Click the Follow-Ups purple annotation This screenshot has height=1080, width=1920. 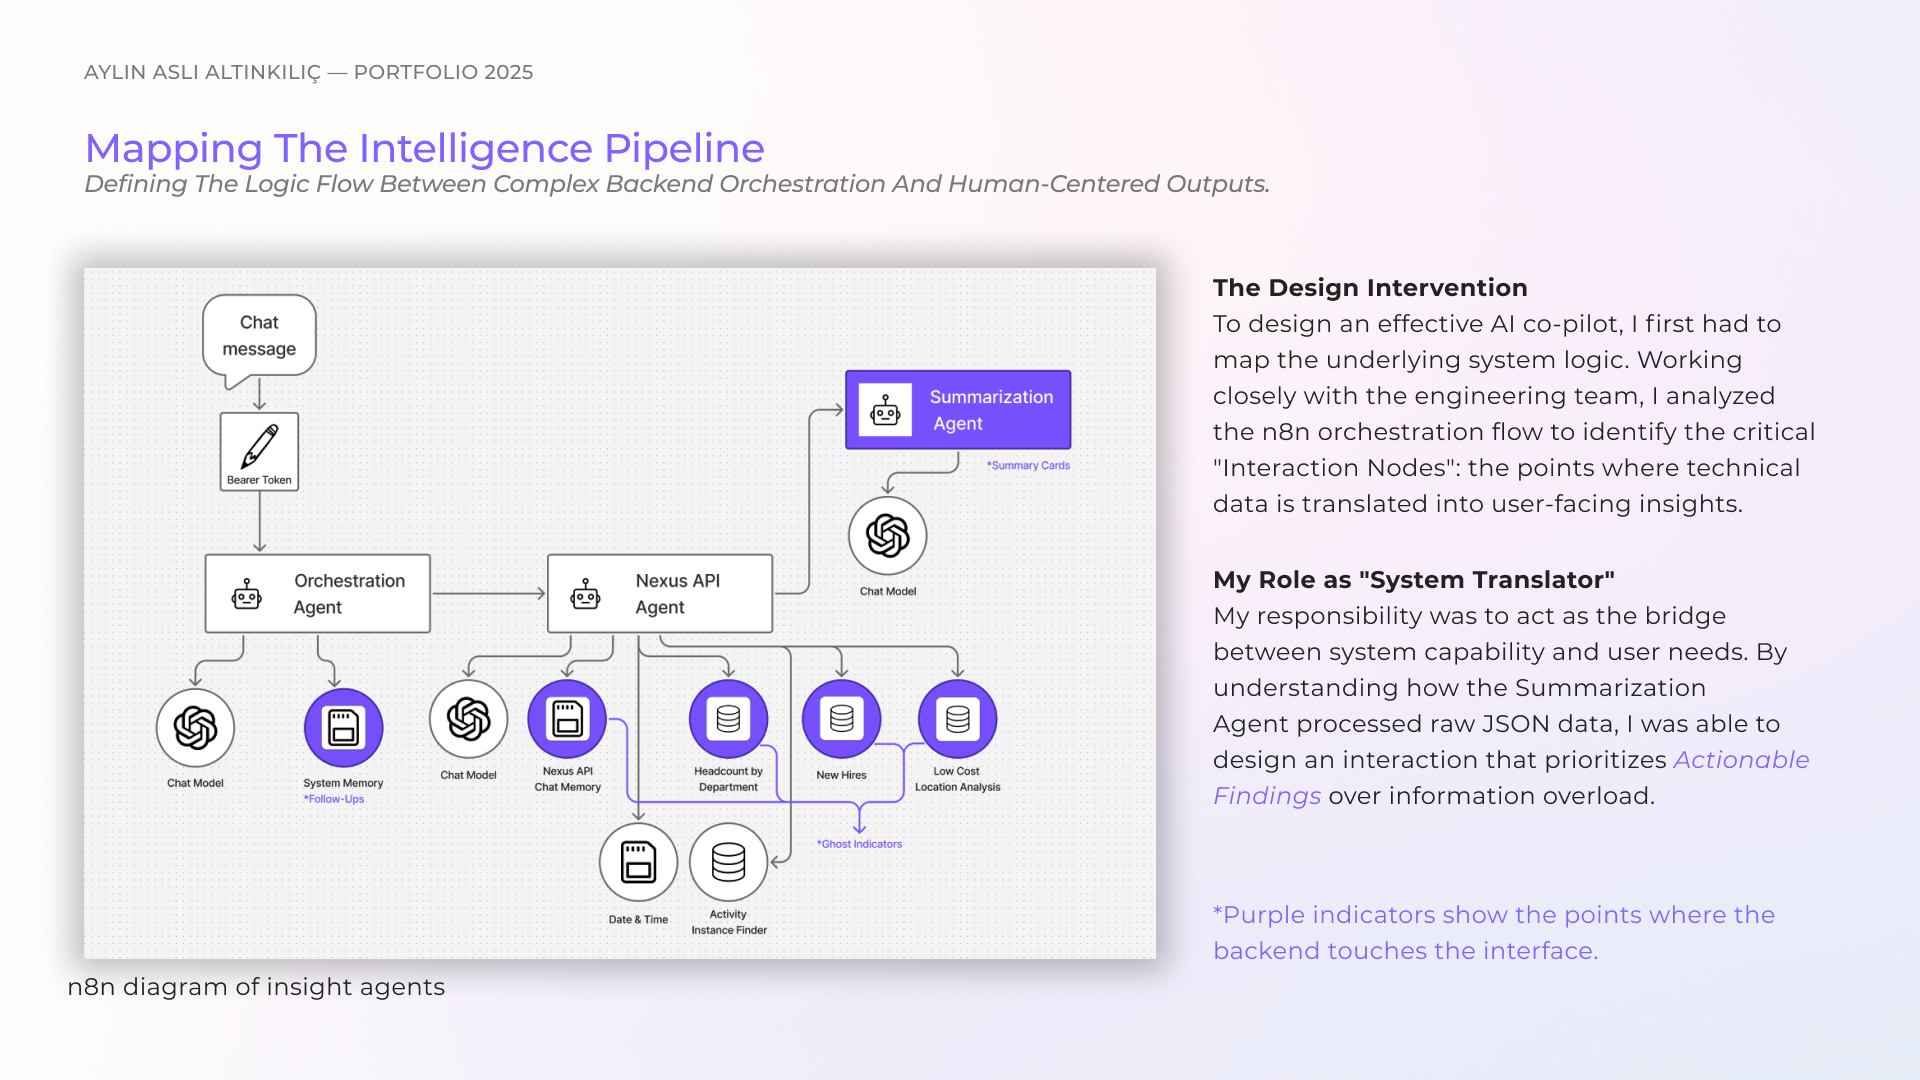pos(334,799)
